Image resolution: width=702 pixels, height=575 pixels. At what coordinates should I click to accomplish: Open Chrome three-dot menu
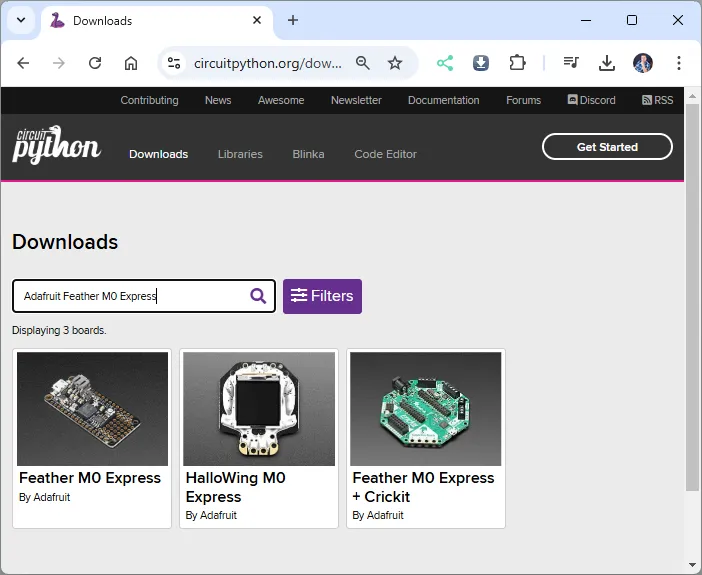[679, 63]
